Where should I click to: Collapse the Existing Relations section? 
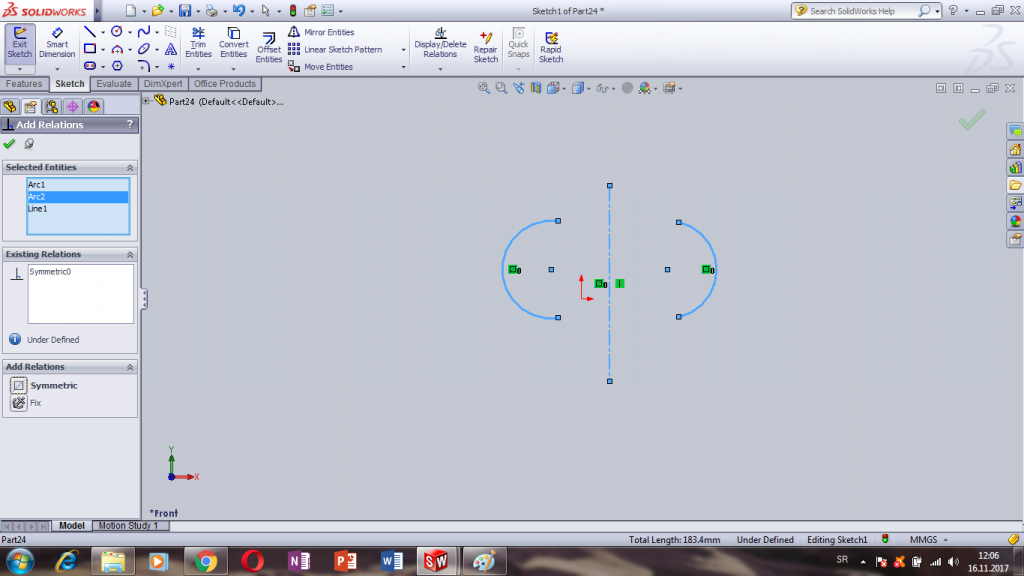130,255
